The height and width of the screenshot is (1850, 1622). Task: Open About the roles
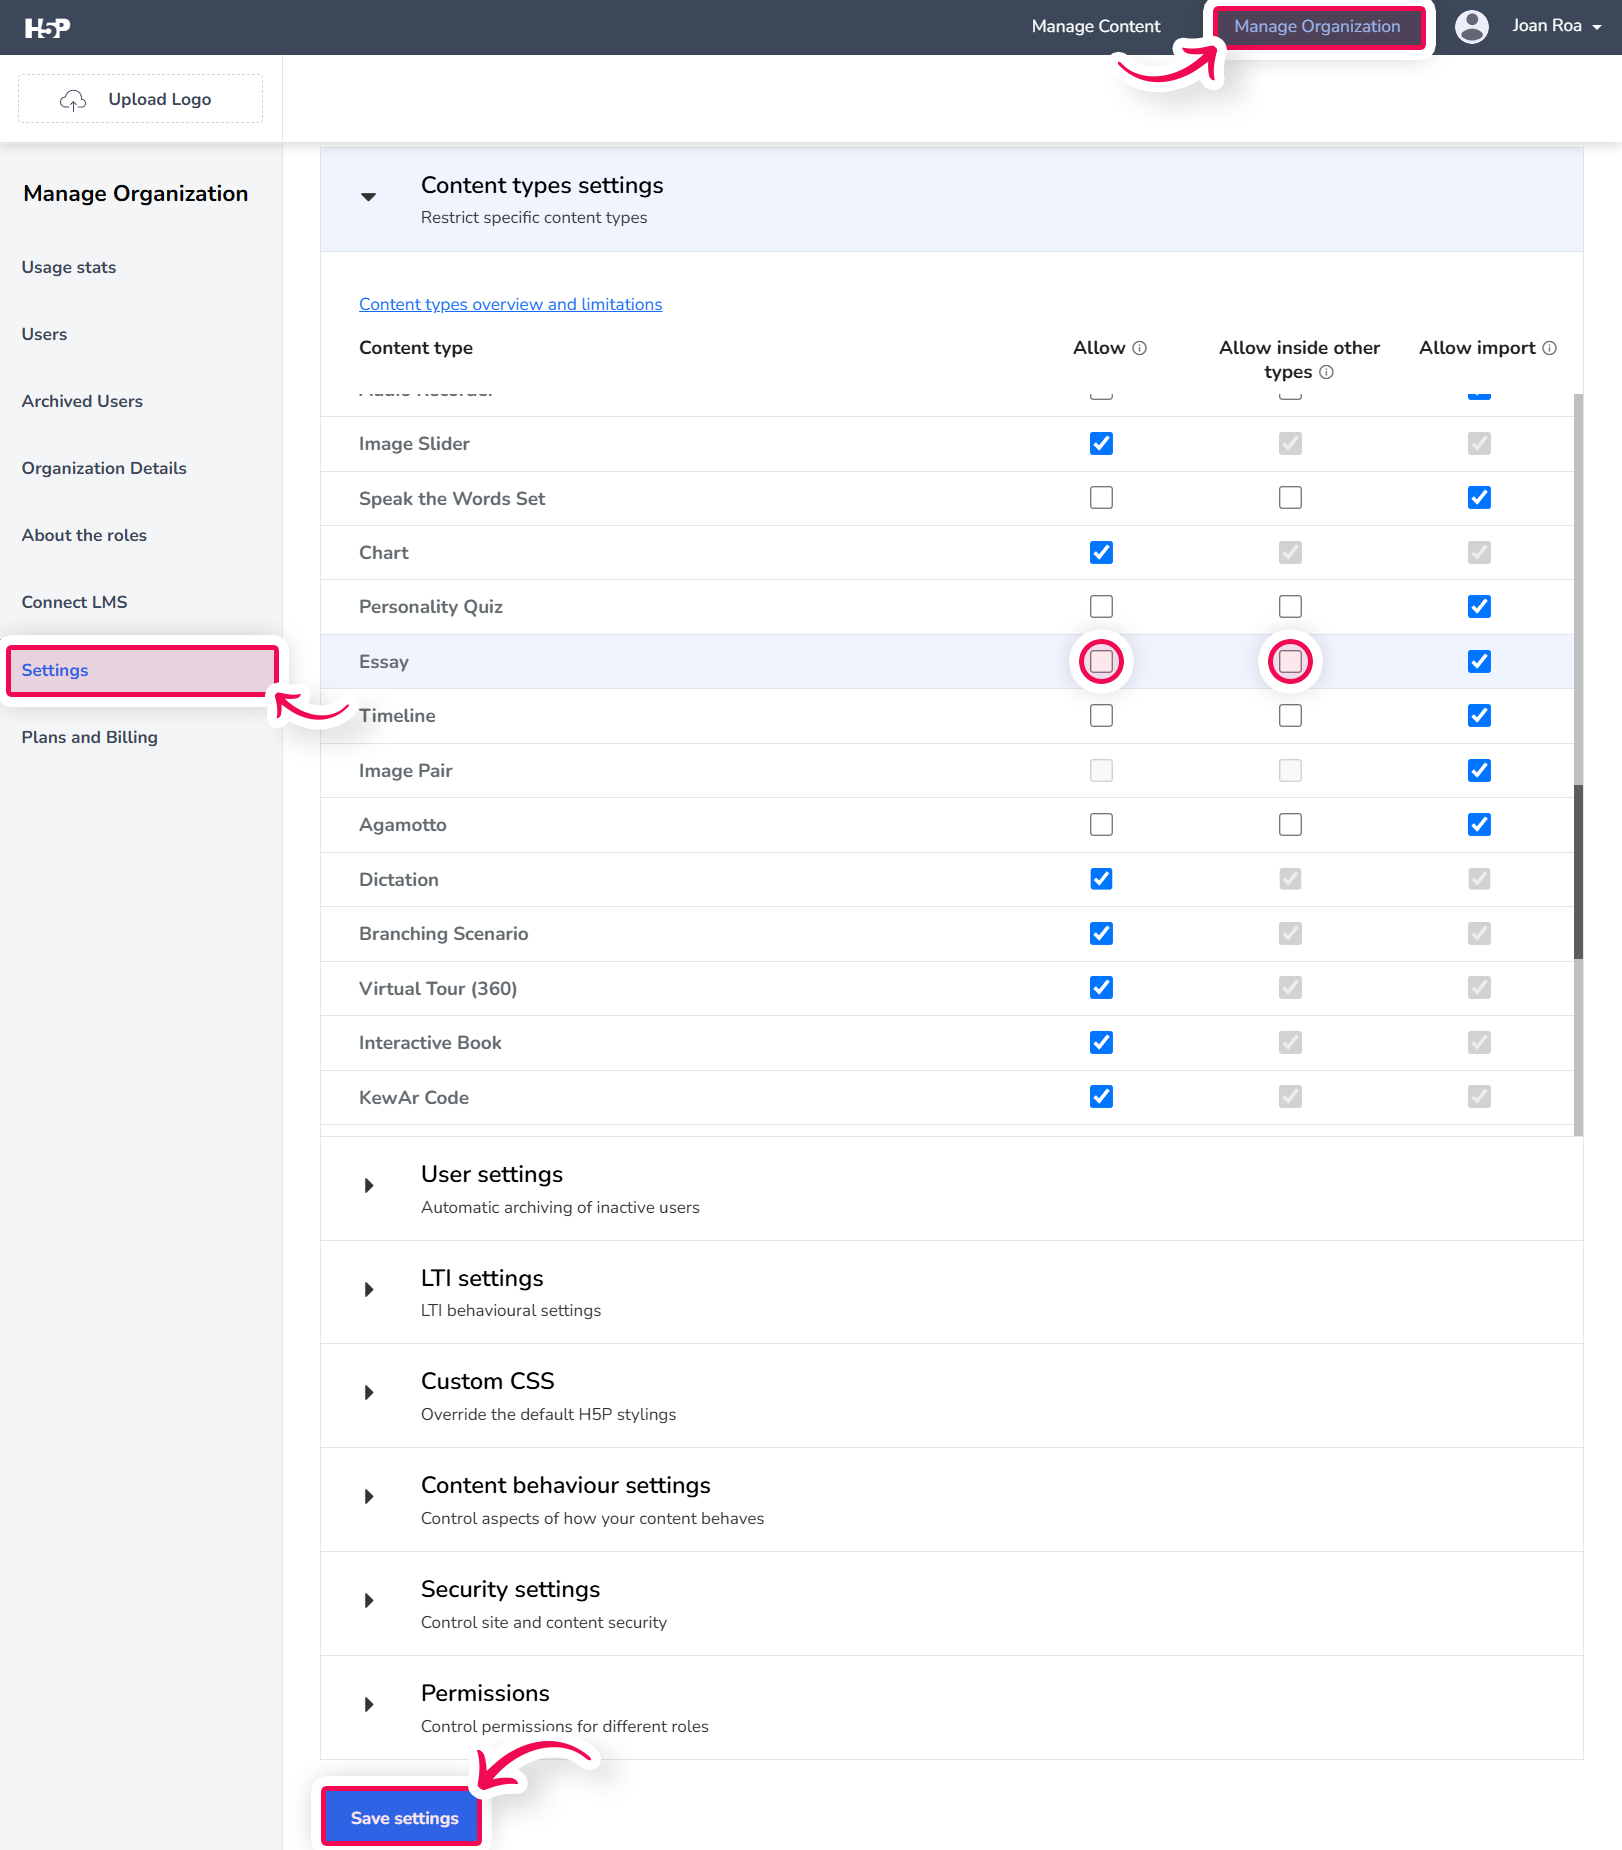tap(84, 535)
